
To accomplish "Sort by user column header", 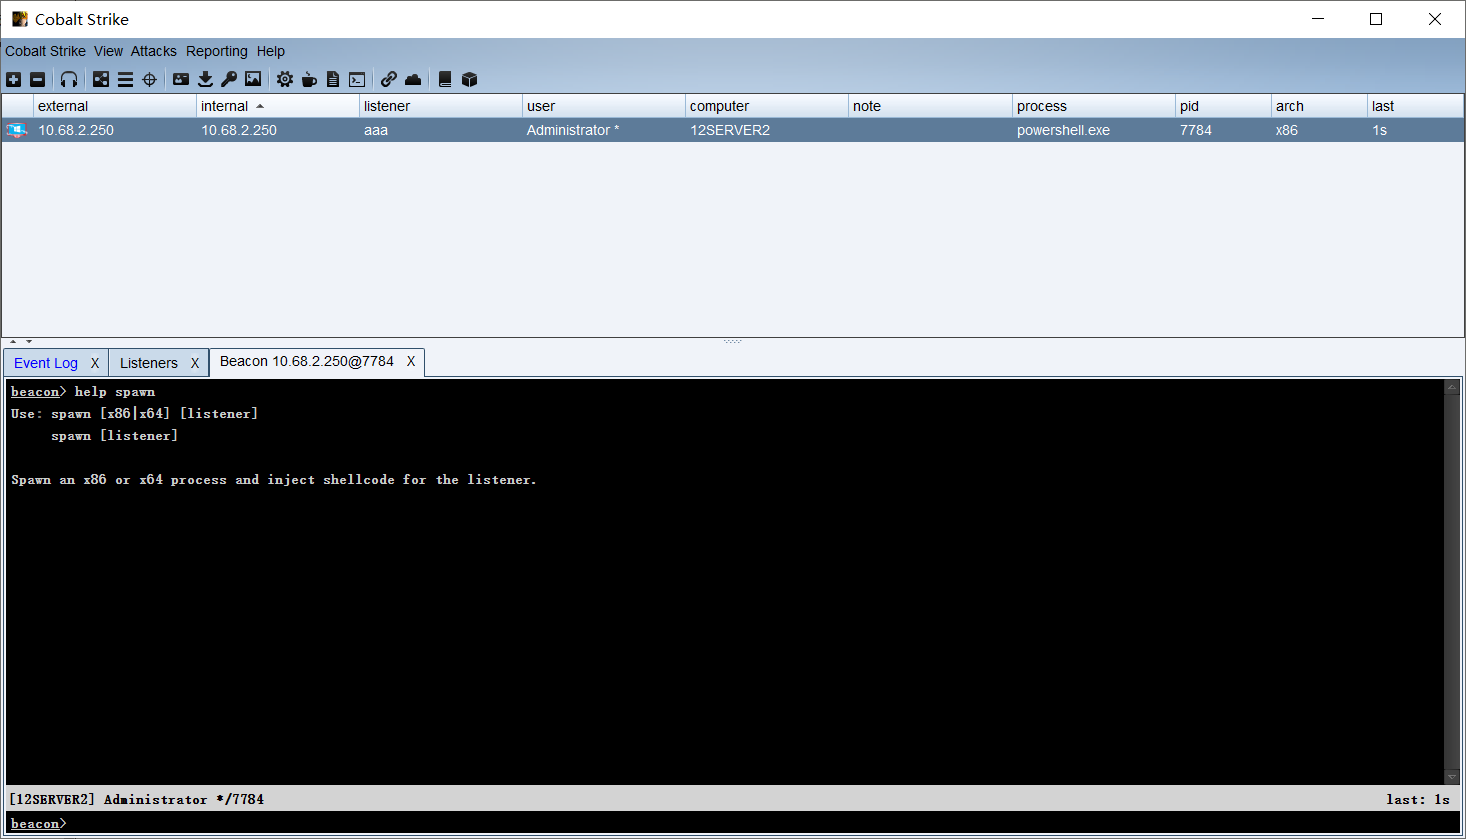I will [604, 106].
